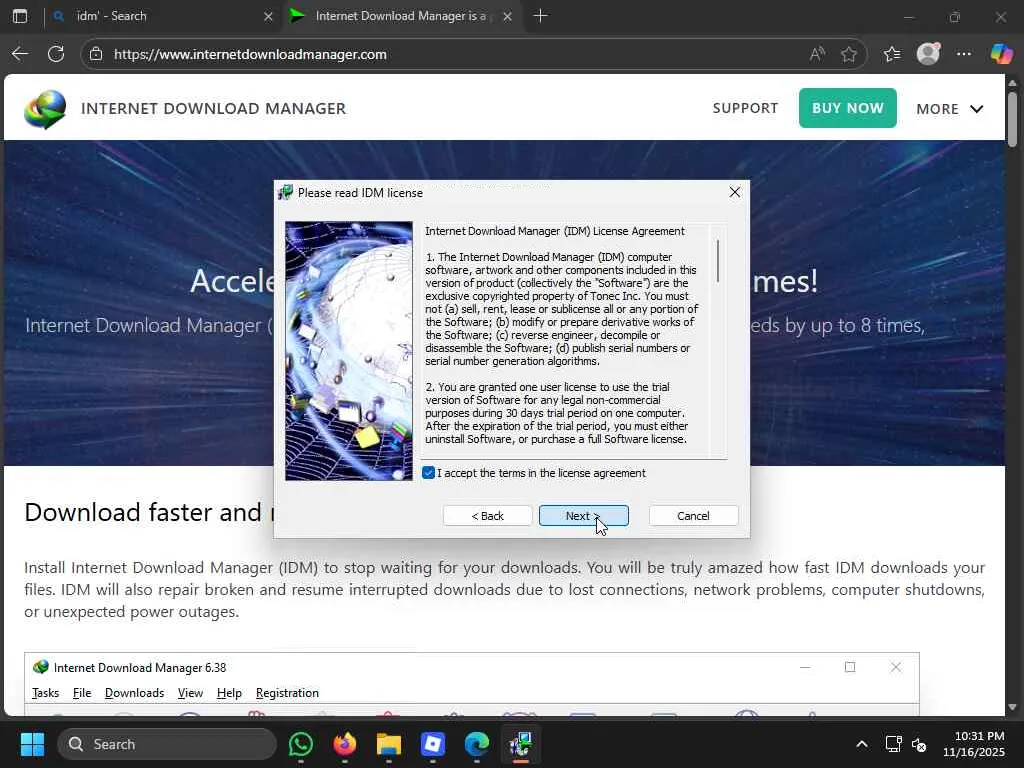Open the SUPPORT link on the website
The height and width of the screenshot is (768, 1024).
point(745,108)
